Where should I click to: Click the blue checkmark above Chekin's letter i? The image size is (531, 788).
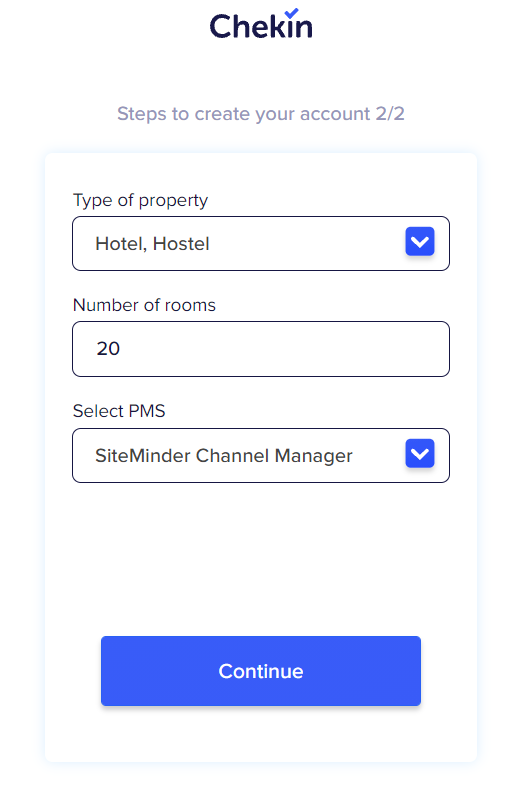[x=291, y=13]
